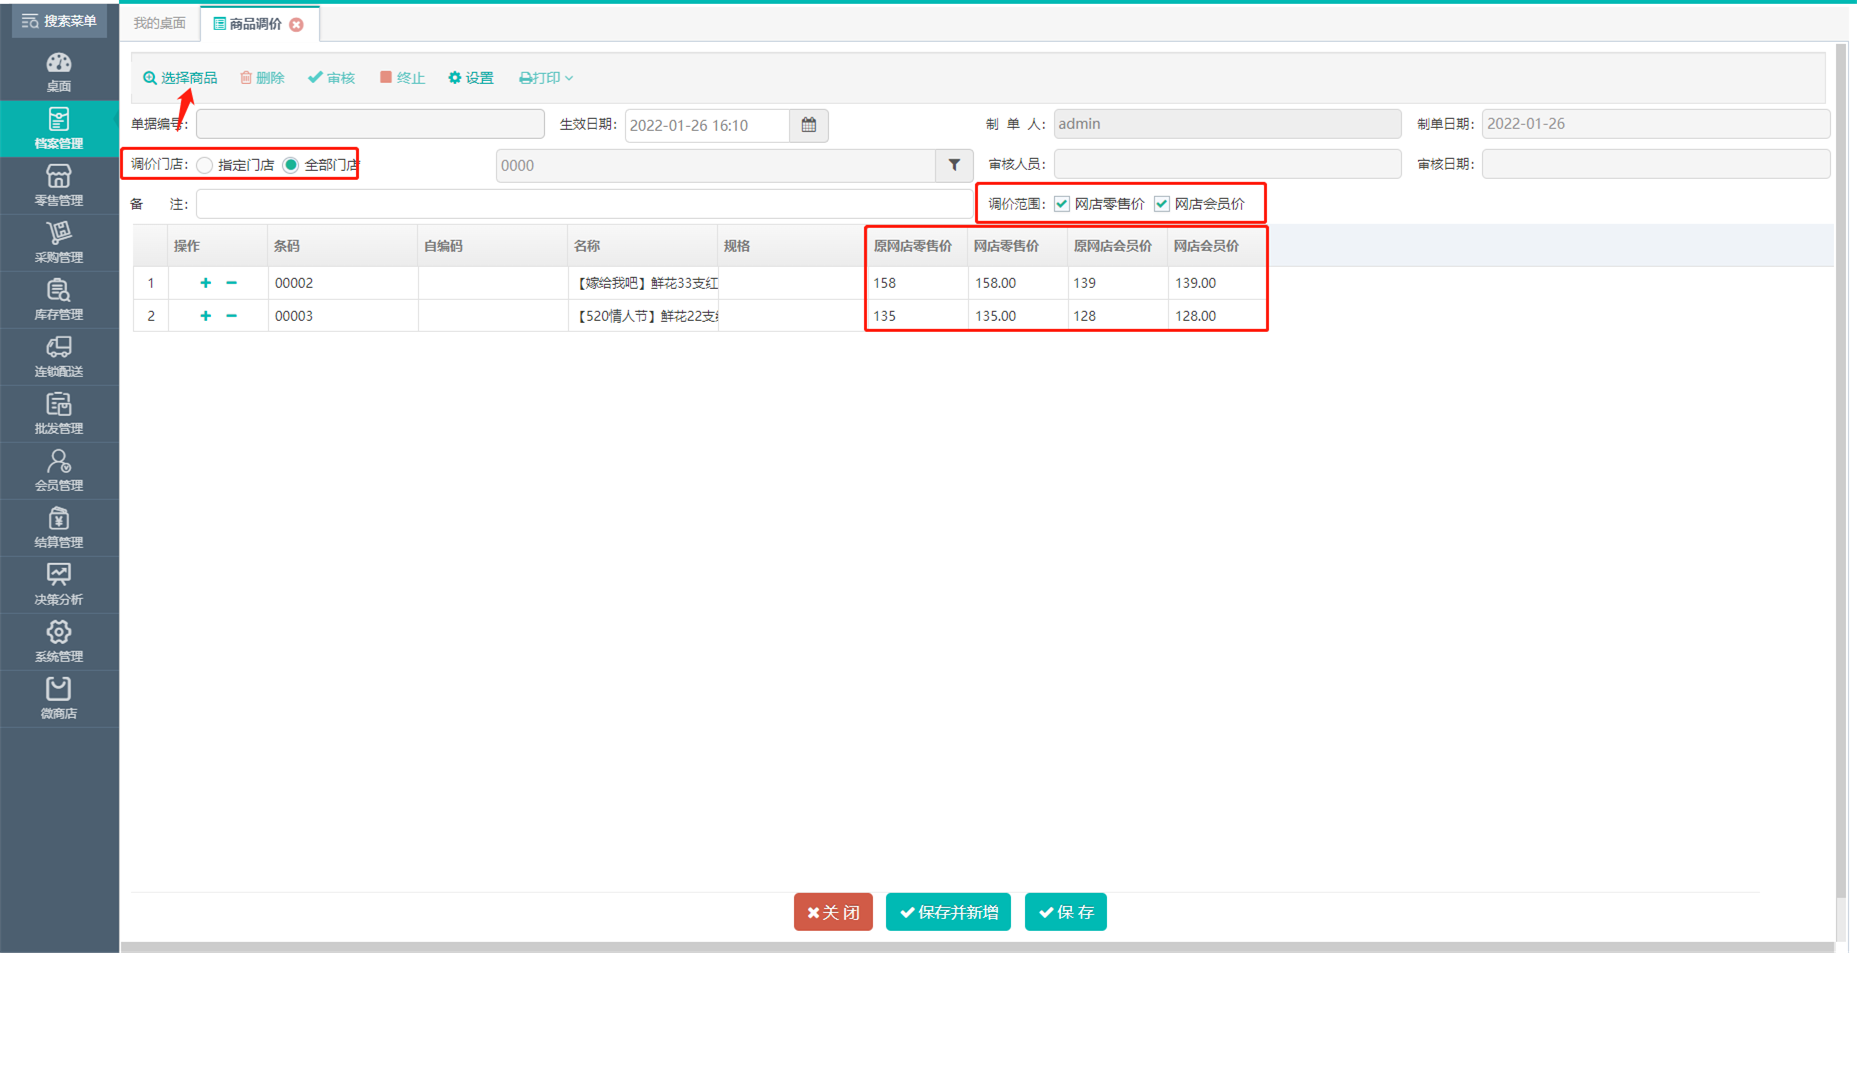Click the 保存并新增 button
This screenshot has height=1080, width=1857.
point(949,912)
